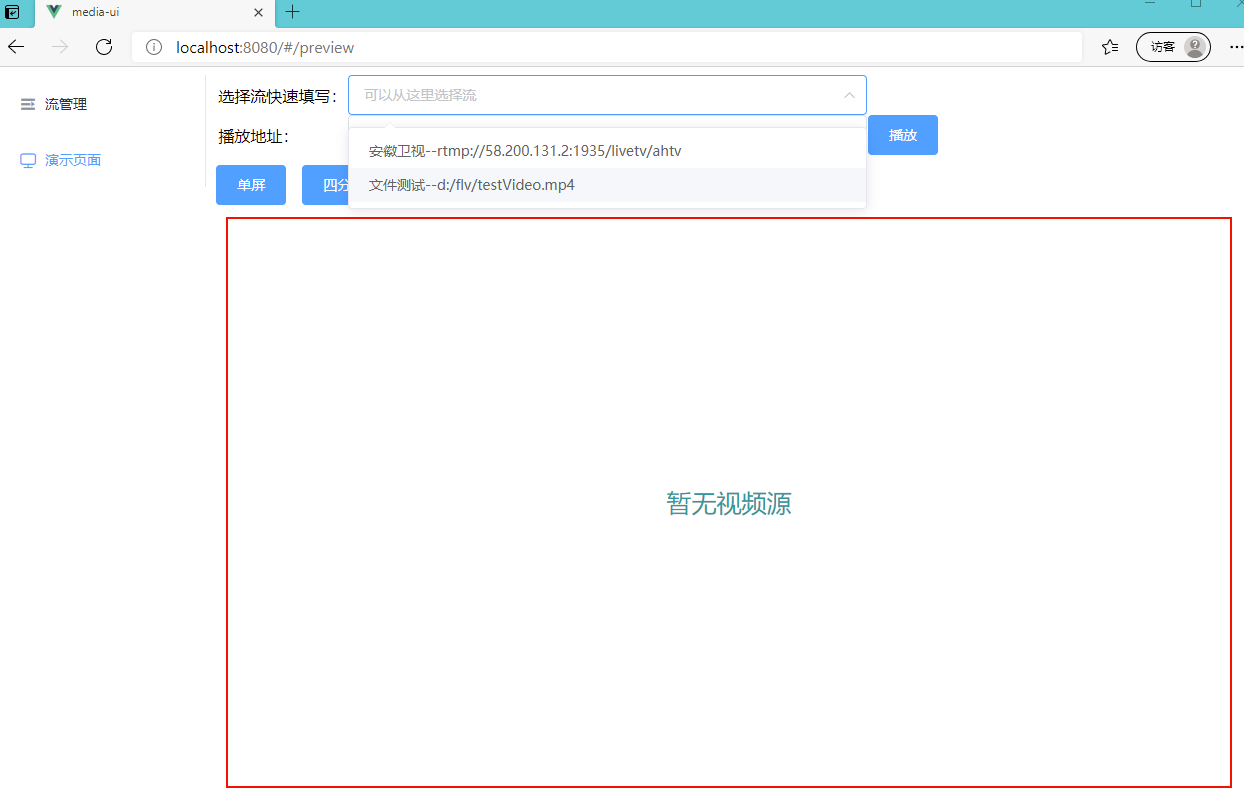This screenshot has width=1244, height=812.
Task: Click the browser back arrow
Action: (x=16, y=47)
